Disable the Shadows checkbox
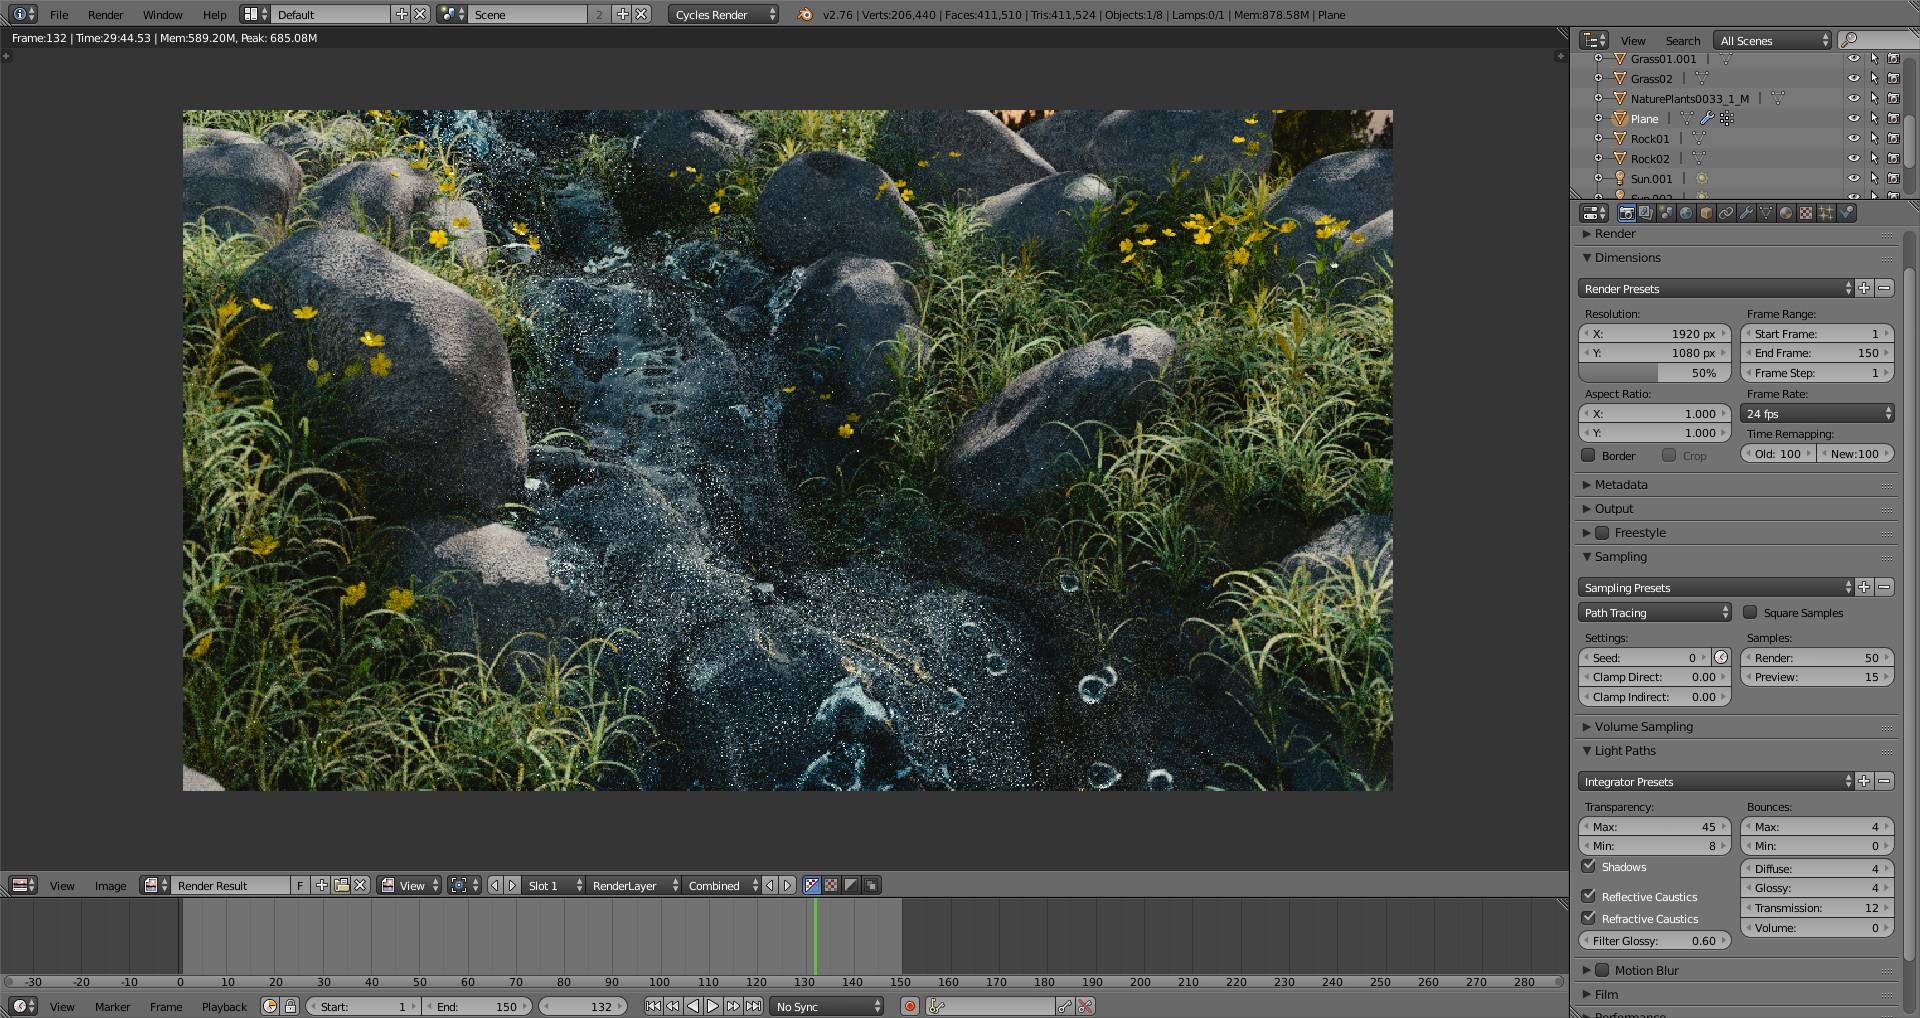Viewport: 1920px width, 1018px height. point(1588,866)
